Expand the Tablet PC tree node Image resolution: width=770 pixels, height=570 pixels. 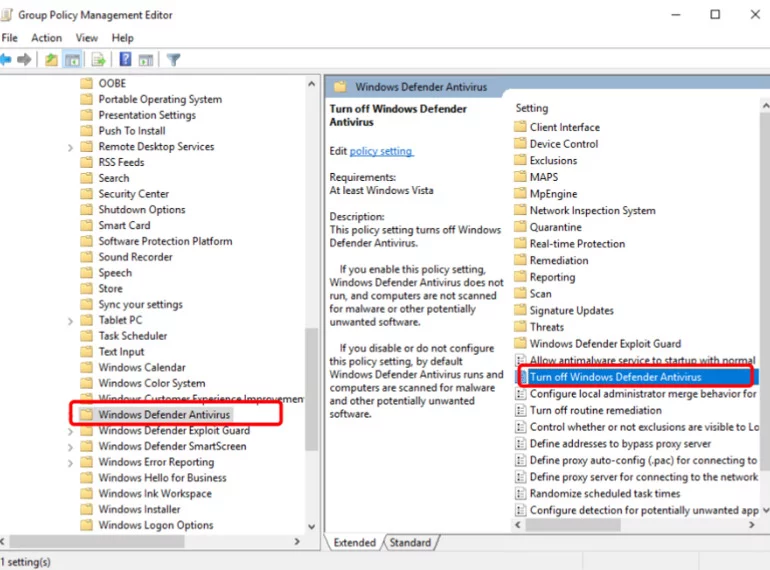click(x=70, y=321)
